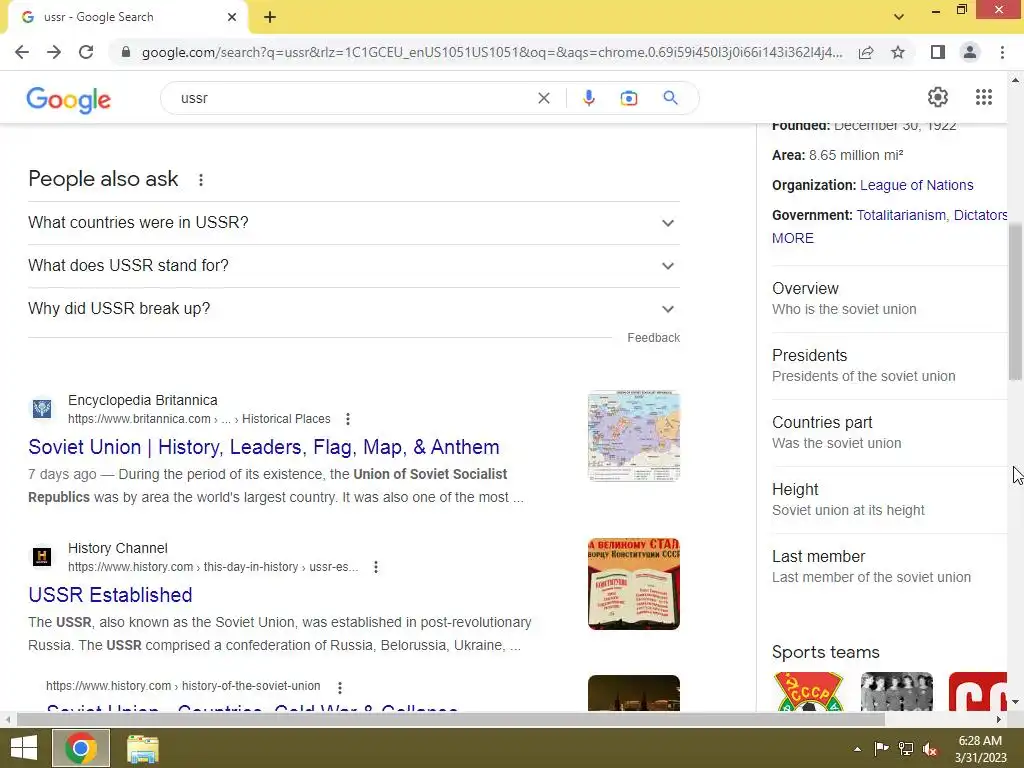Open History Channel result options menu
This screenshot has width=1024, height=768.
[x=376, y=567]
